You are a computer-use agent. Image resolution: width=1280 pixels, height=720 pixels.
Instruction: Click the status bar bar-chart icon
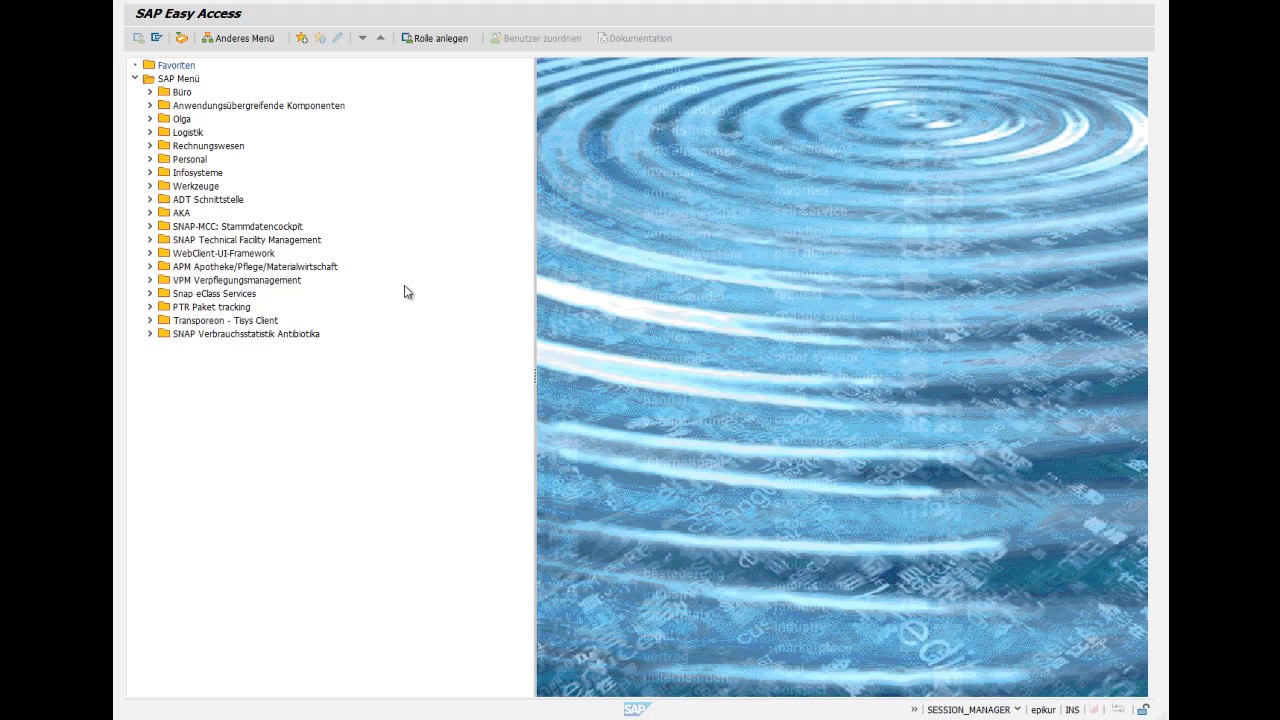pyautogui.click(x=1094, y=709)
